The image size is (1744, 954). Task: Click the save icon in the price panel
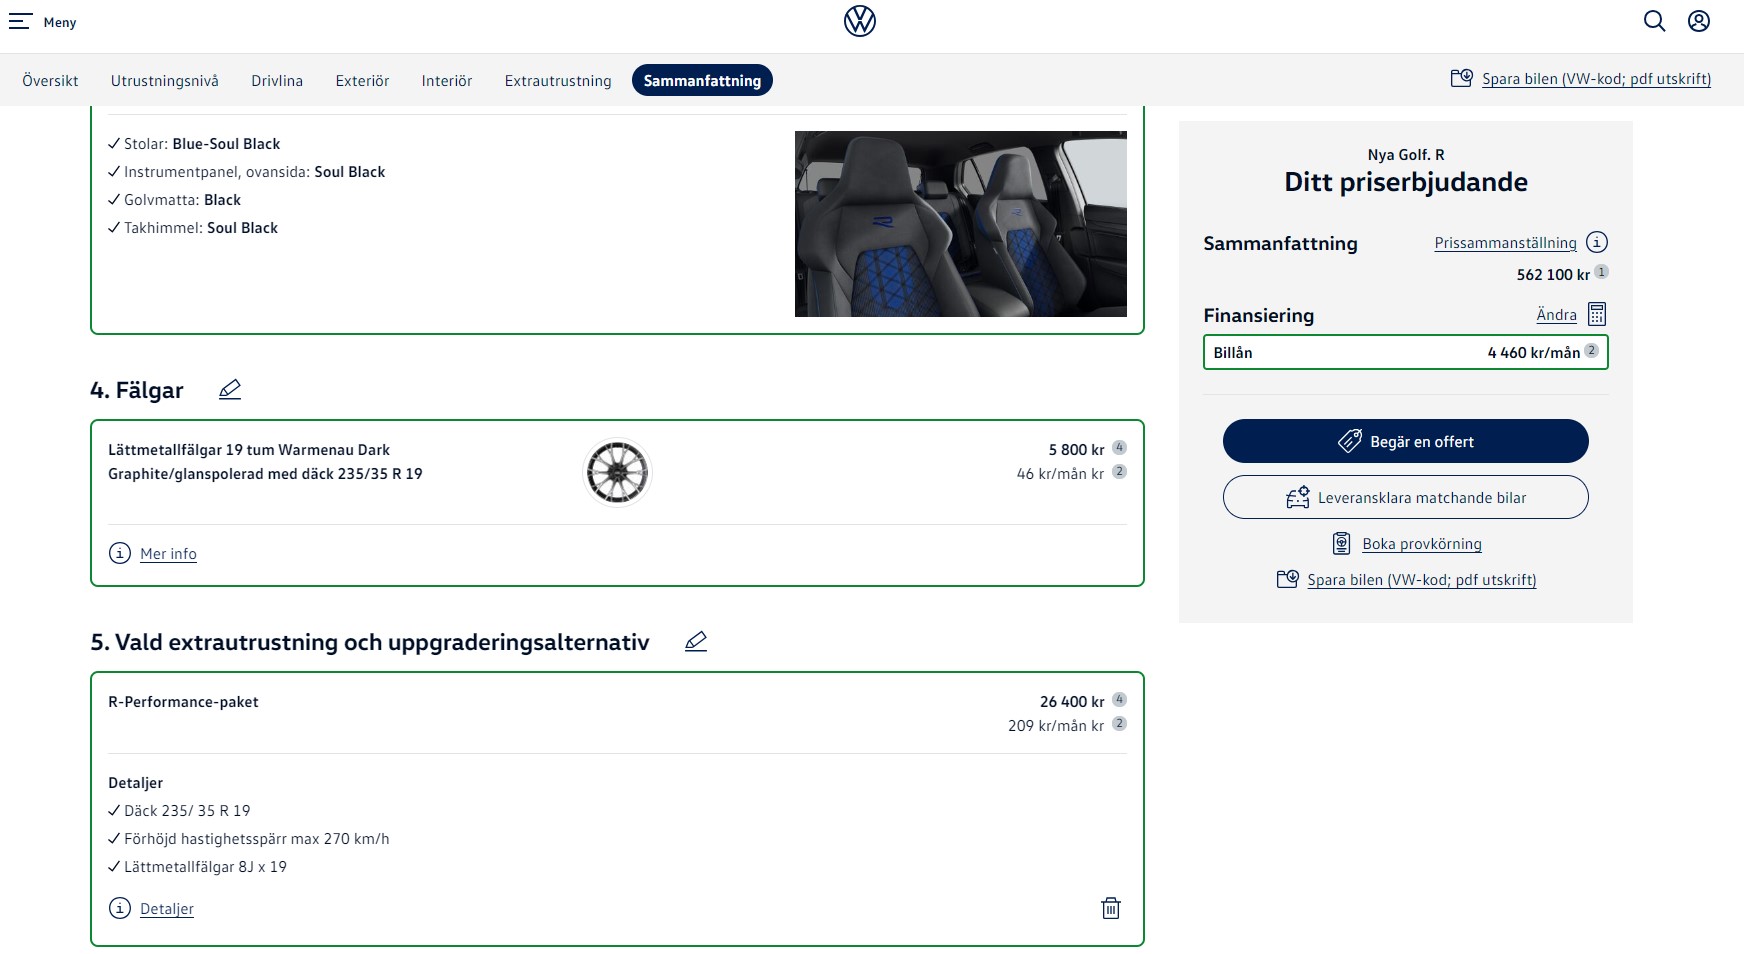tap(1287, 579)
